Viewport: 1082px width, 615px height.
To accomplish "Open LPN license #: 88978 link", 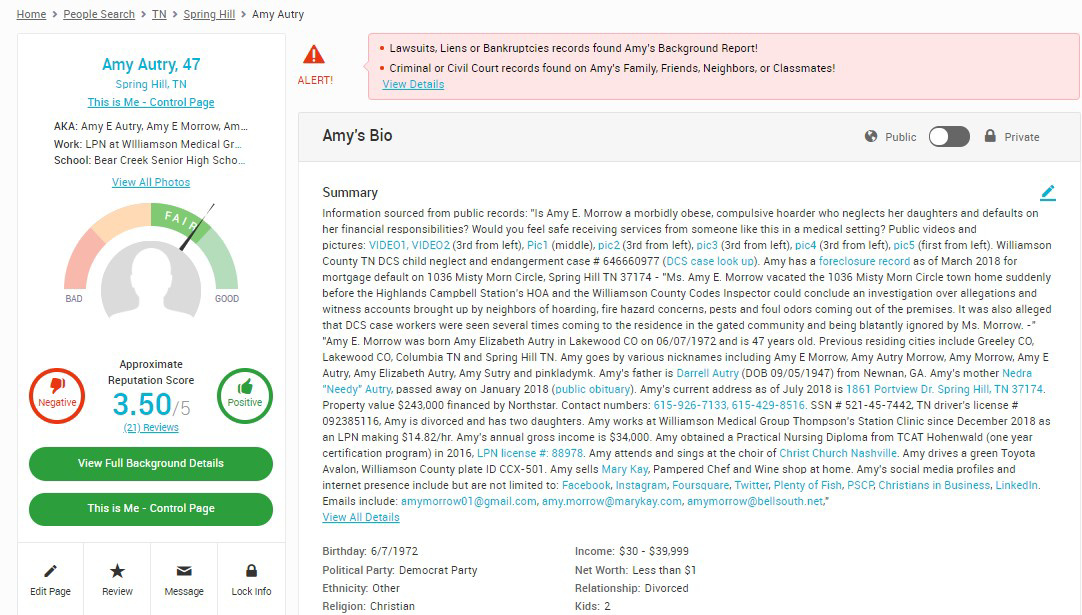I will pyautogui.click(x=530, y=453).
